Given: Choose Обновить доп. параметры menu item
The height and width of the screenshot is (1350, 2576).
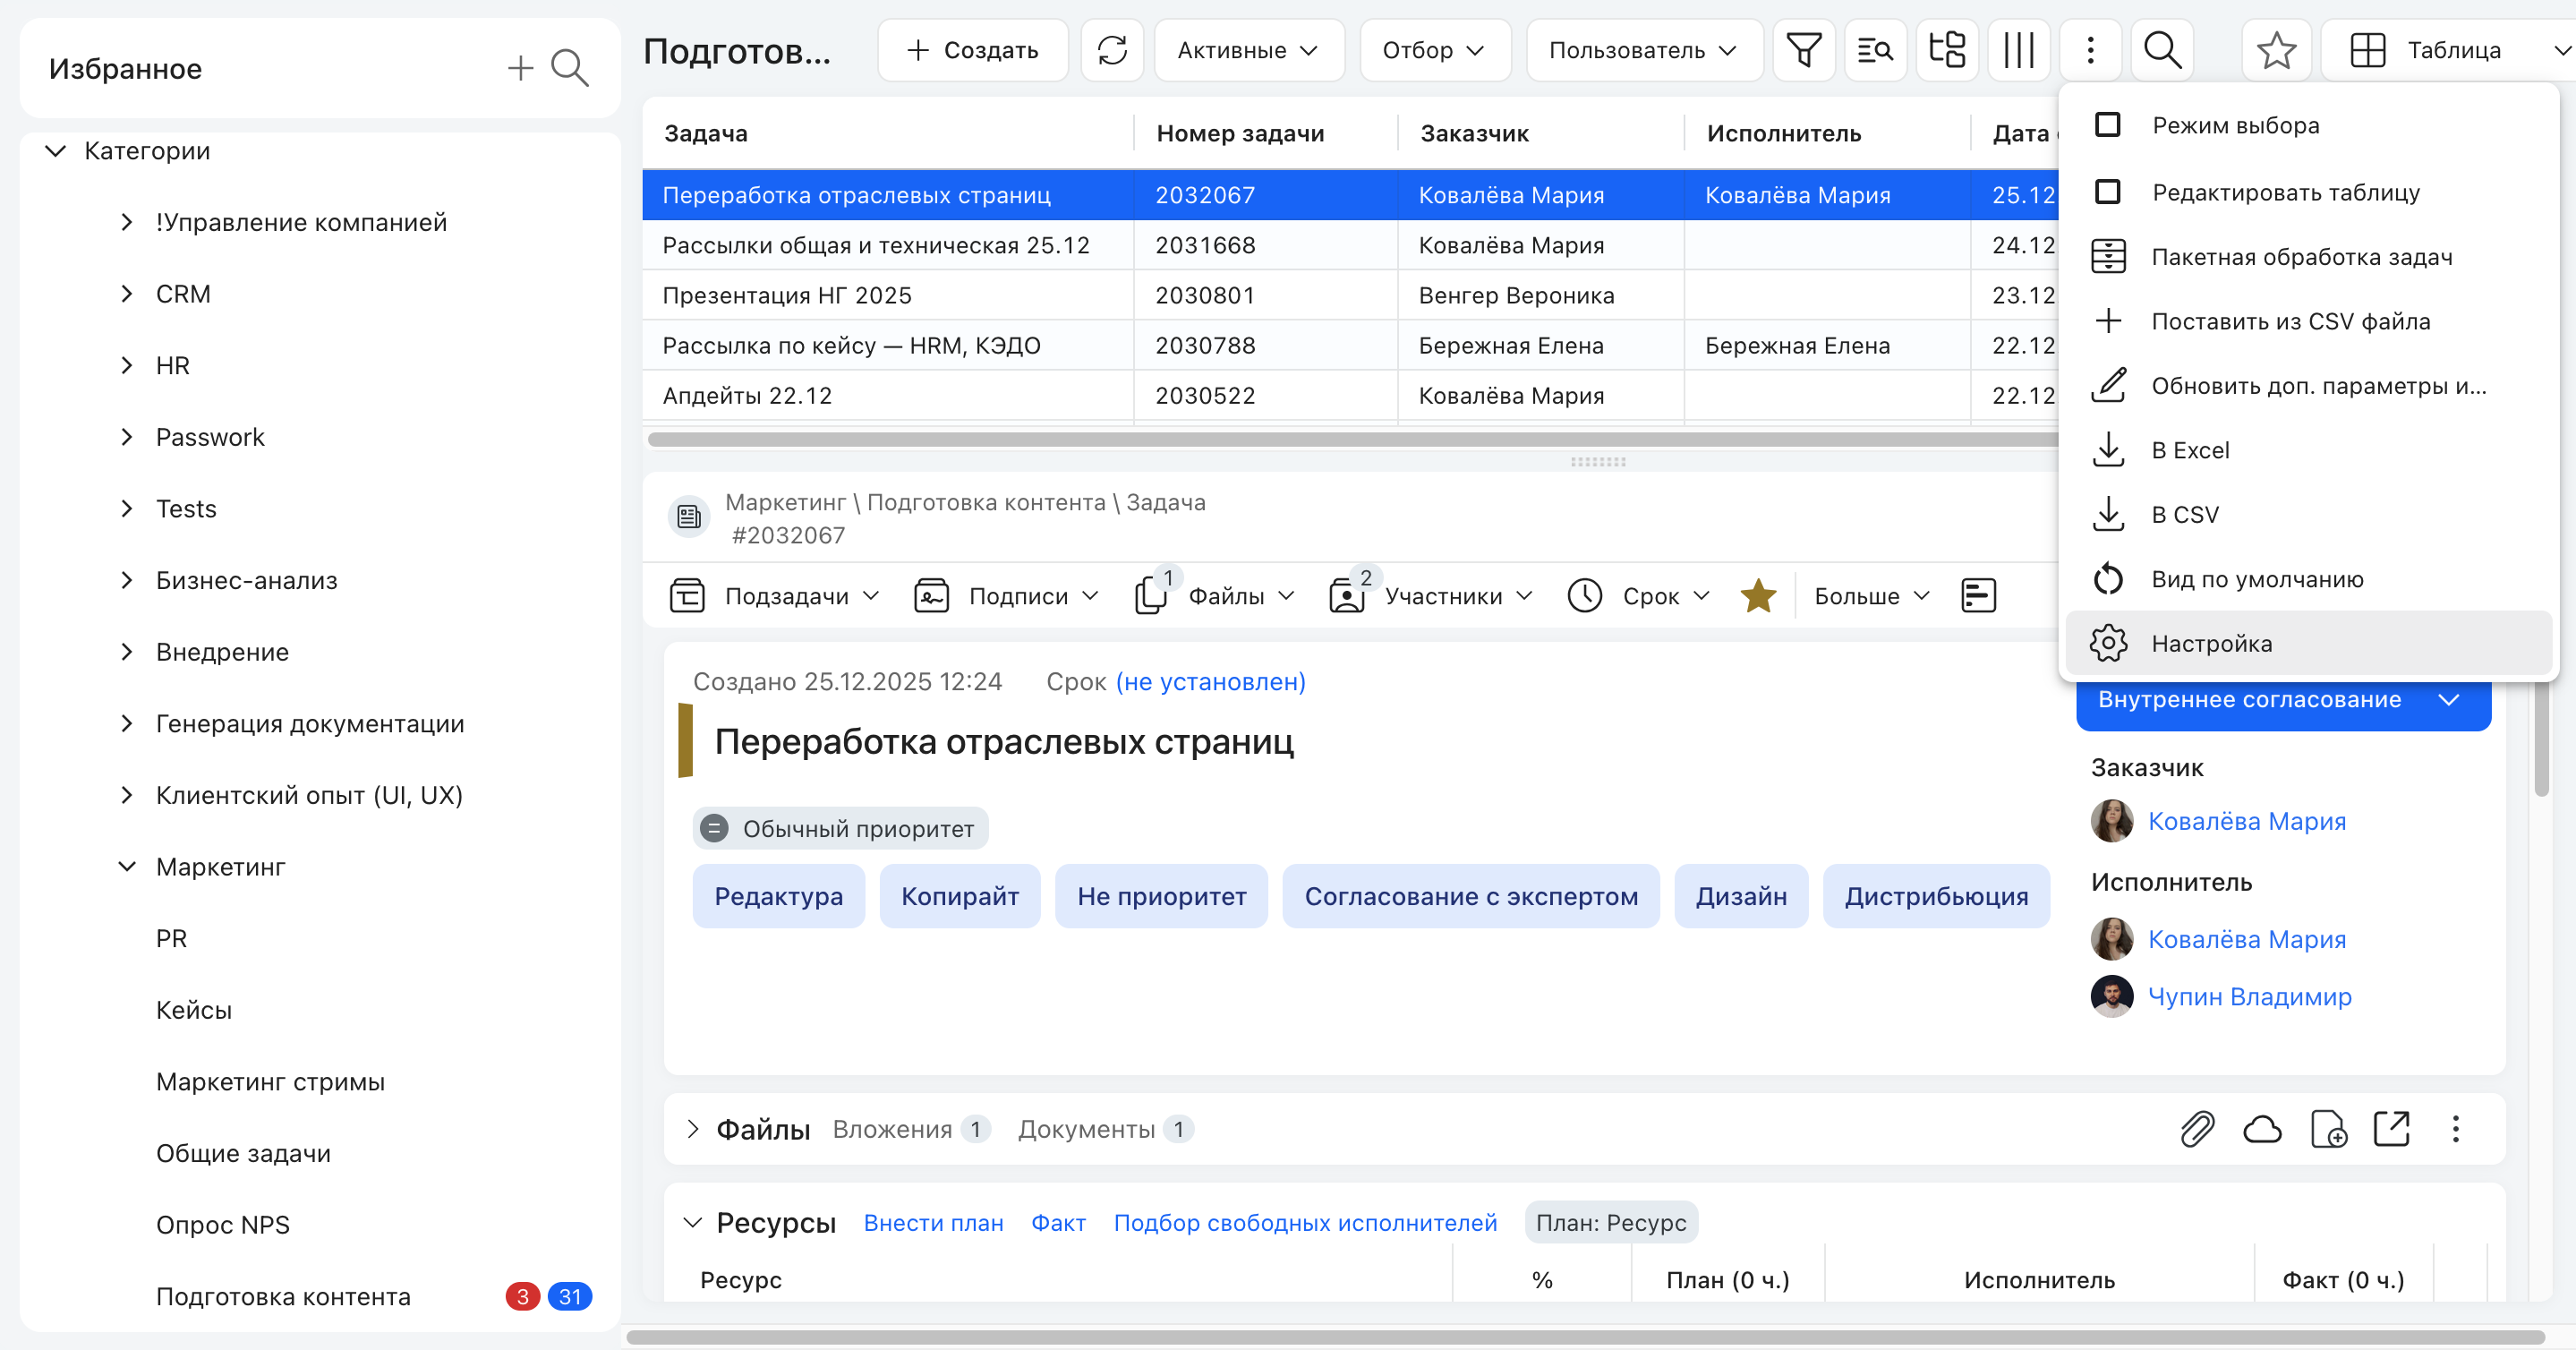Looking at the screenshot, I should click(x=2308, y=386).
